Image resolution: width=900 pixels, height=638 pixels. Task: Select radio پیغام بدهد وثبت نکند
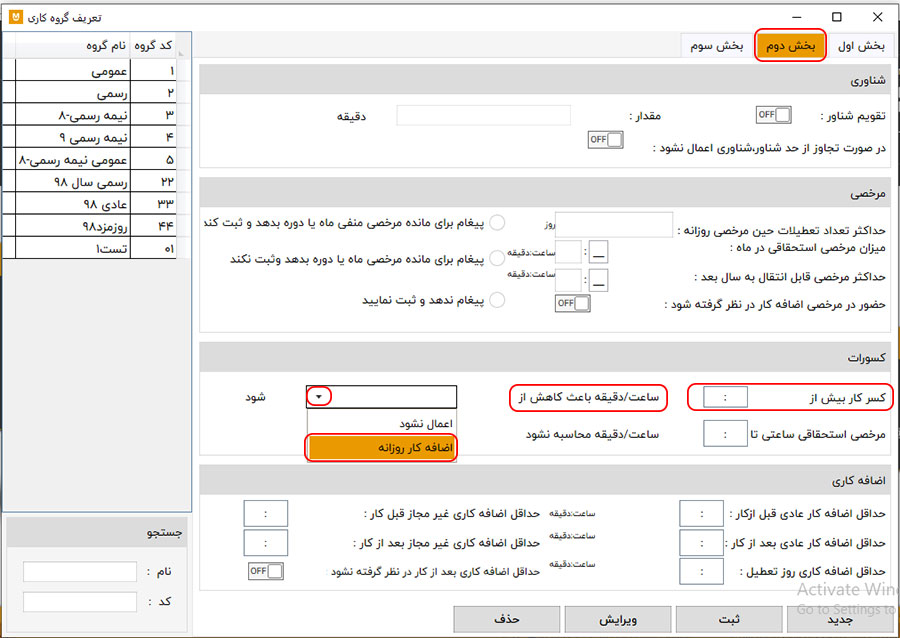pos(497,258)
